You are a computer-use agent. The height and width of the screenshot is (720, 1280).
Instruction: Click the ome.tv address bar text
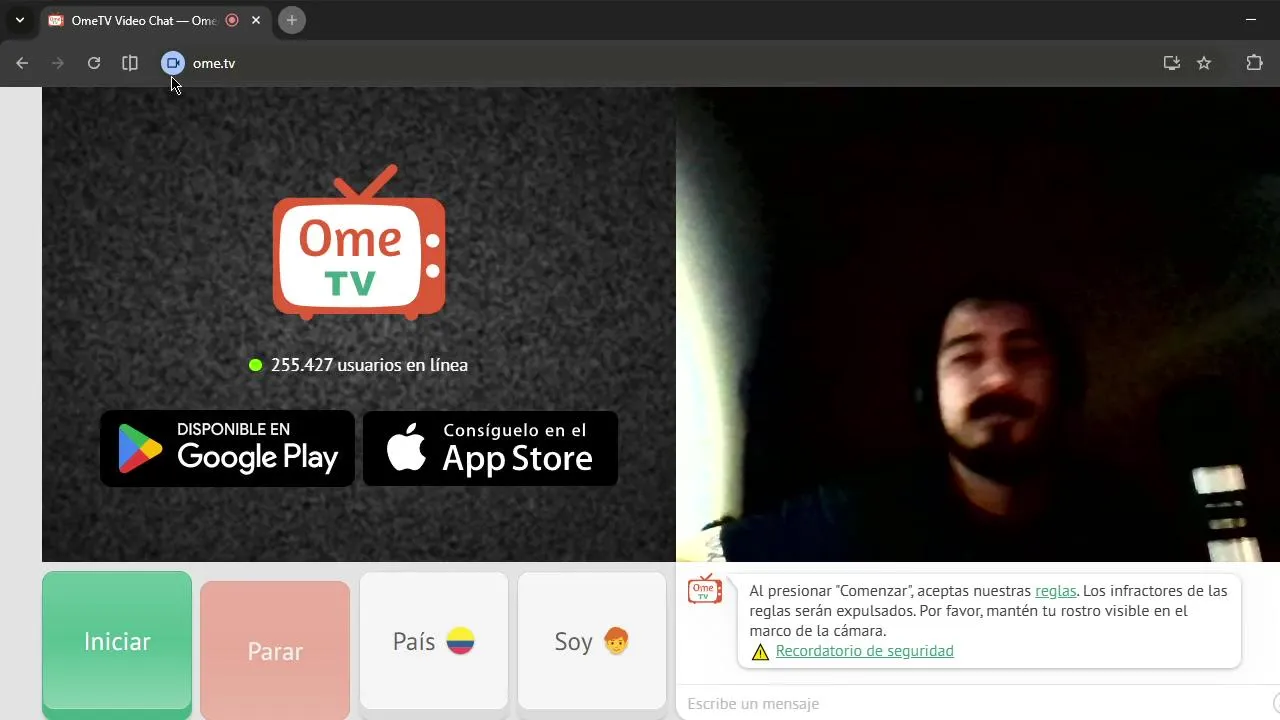pos(214,63)
